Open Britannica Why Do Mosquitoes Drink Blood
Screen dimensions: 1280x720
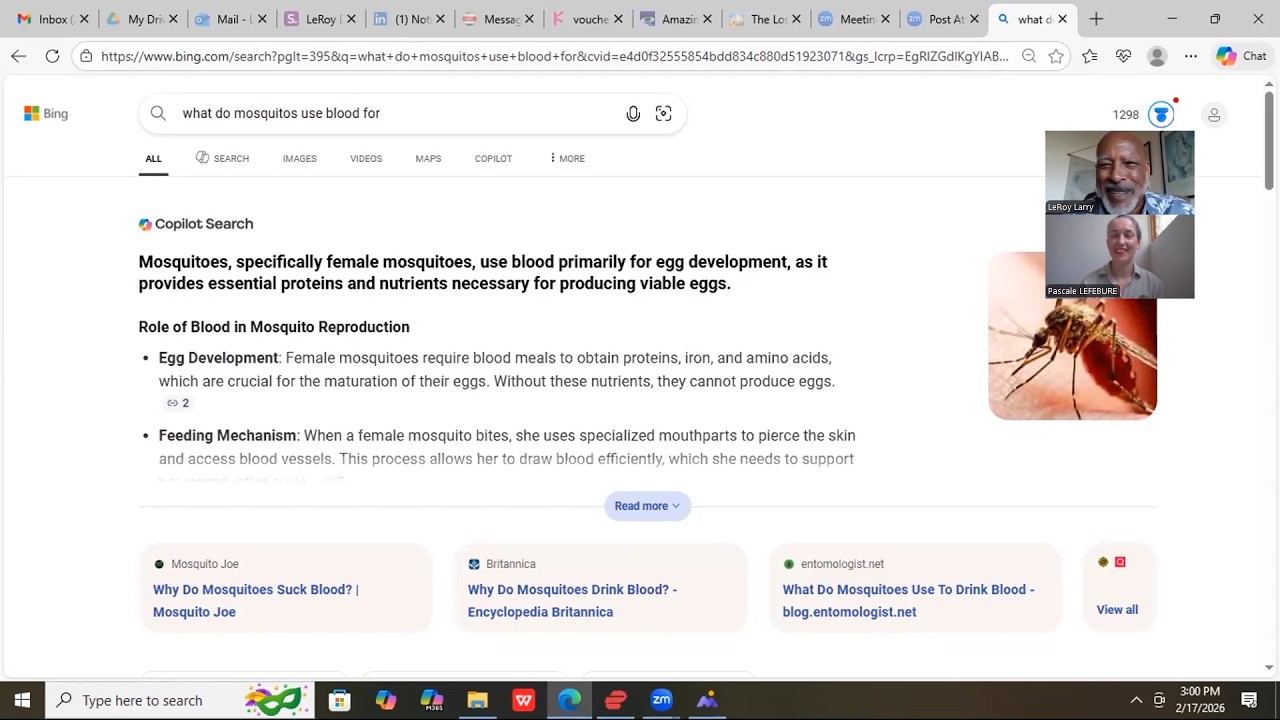pyautogui.click(x=572, y=600)
